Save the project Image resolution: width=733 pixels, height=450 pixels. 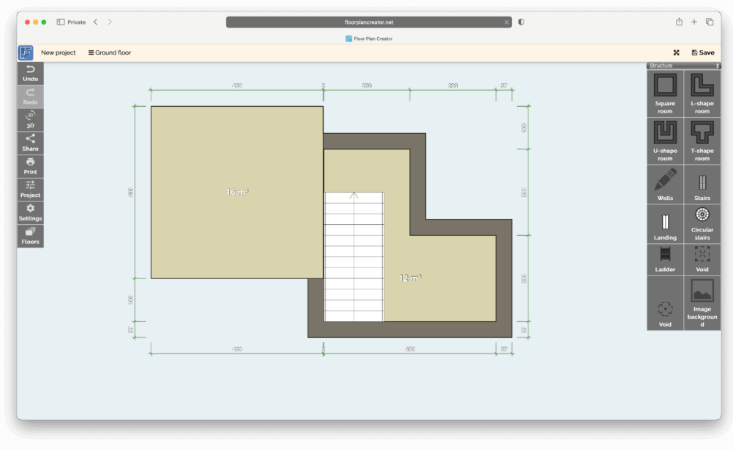click(x=703, y=52)
